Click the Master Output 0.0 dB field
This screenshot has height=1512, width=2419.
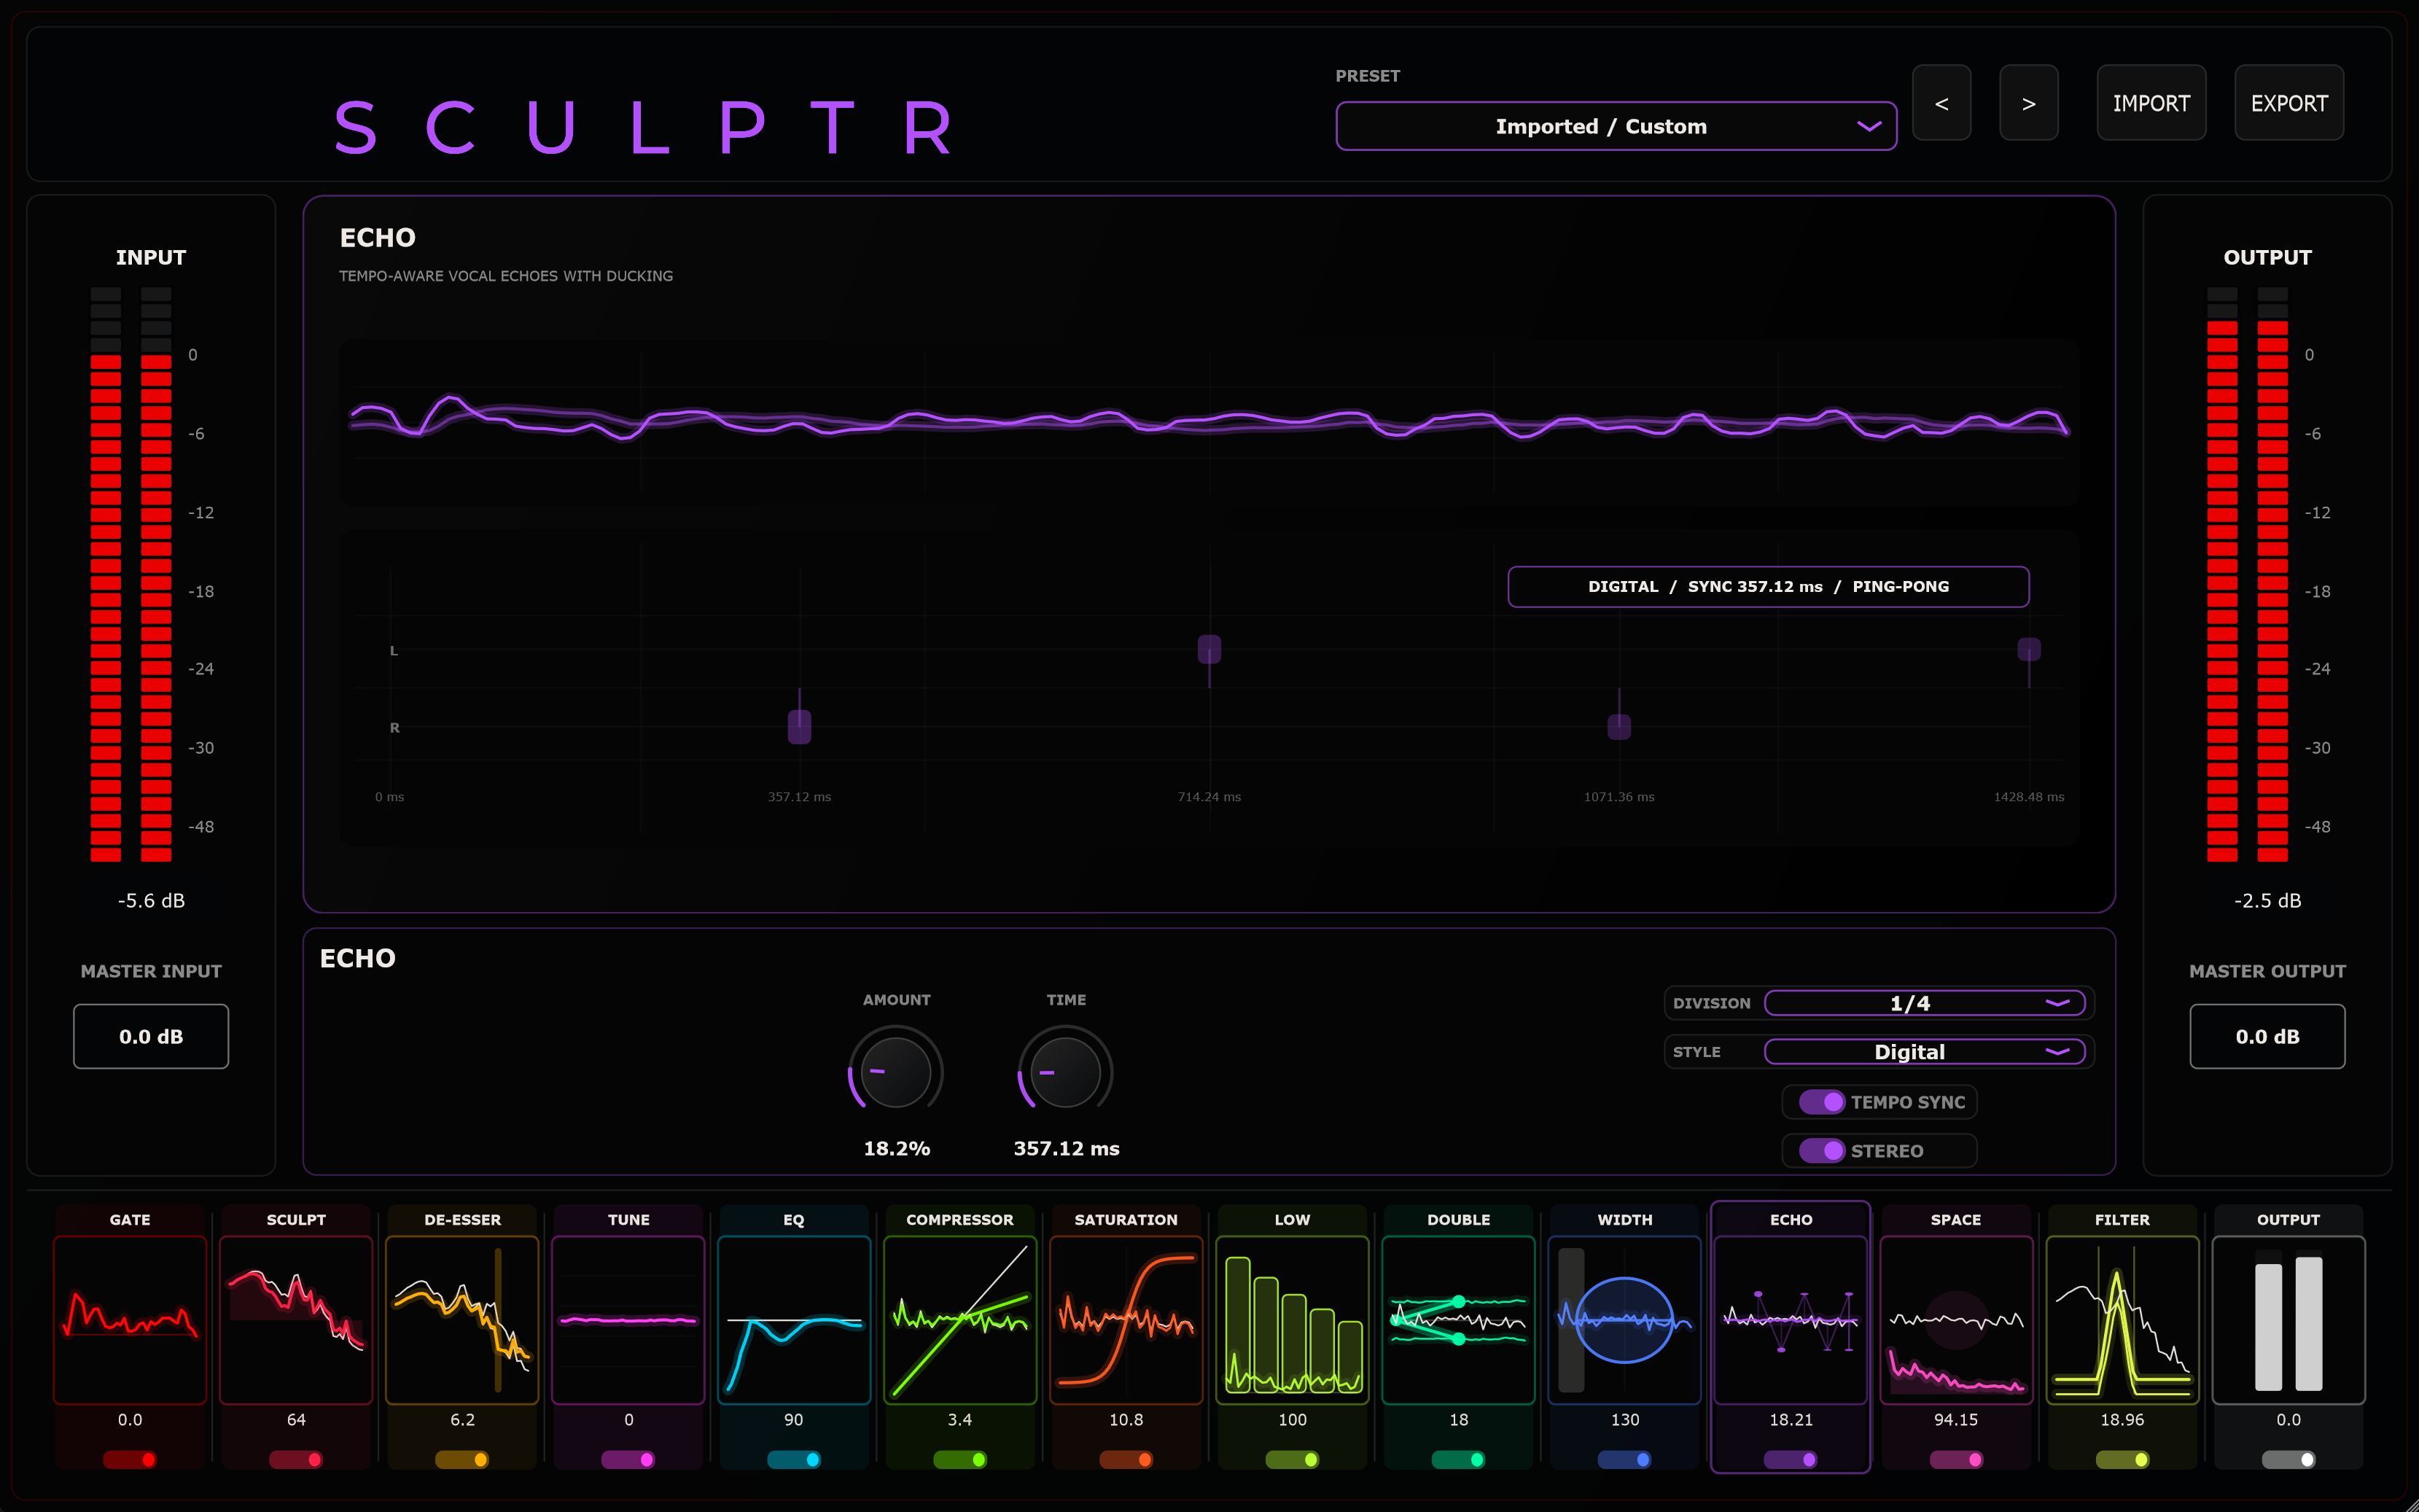(x=2267, y=1036)
